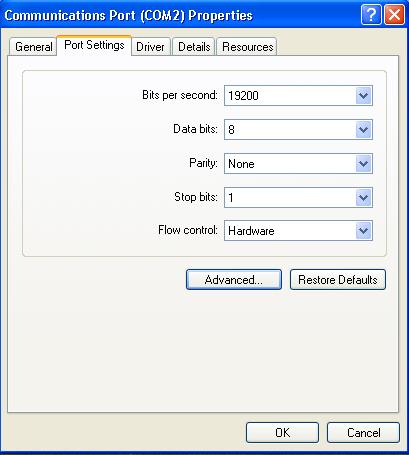Switch to the Resources tab
This screenshot has height=455, width=409.
click(x=247, y=47)
